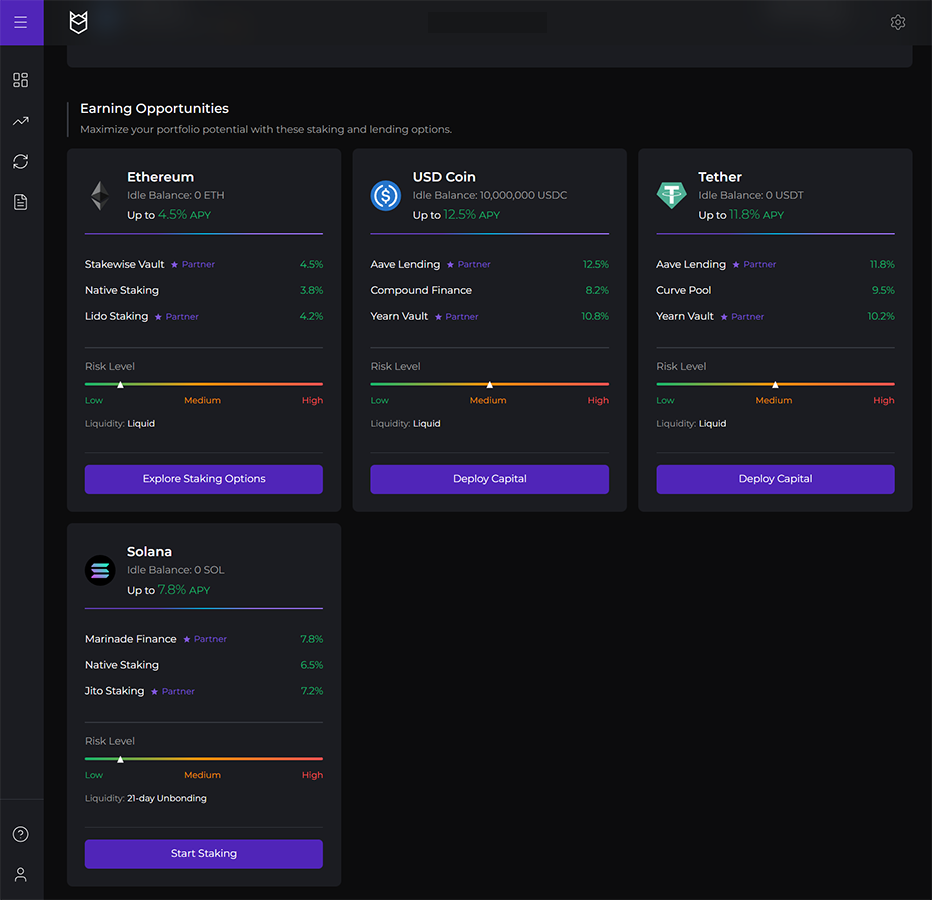Click the Ethereum risk level slider marker
Screen dimensions: 932x900
point(120,384)
